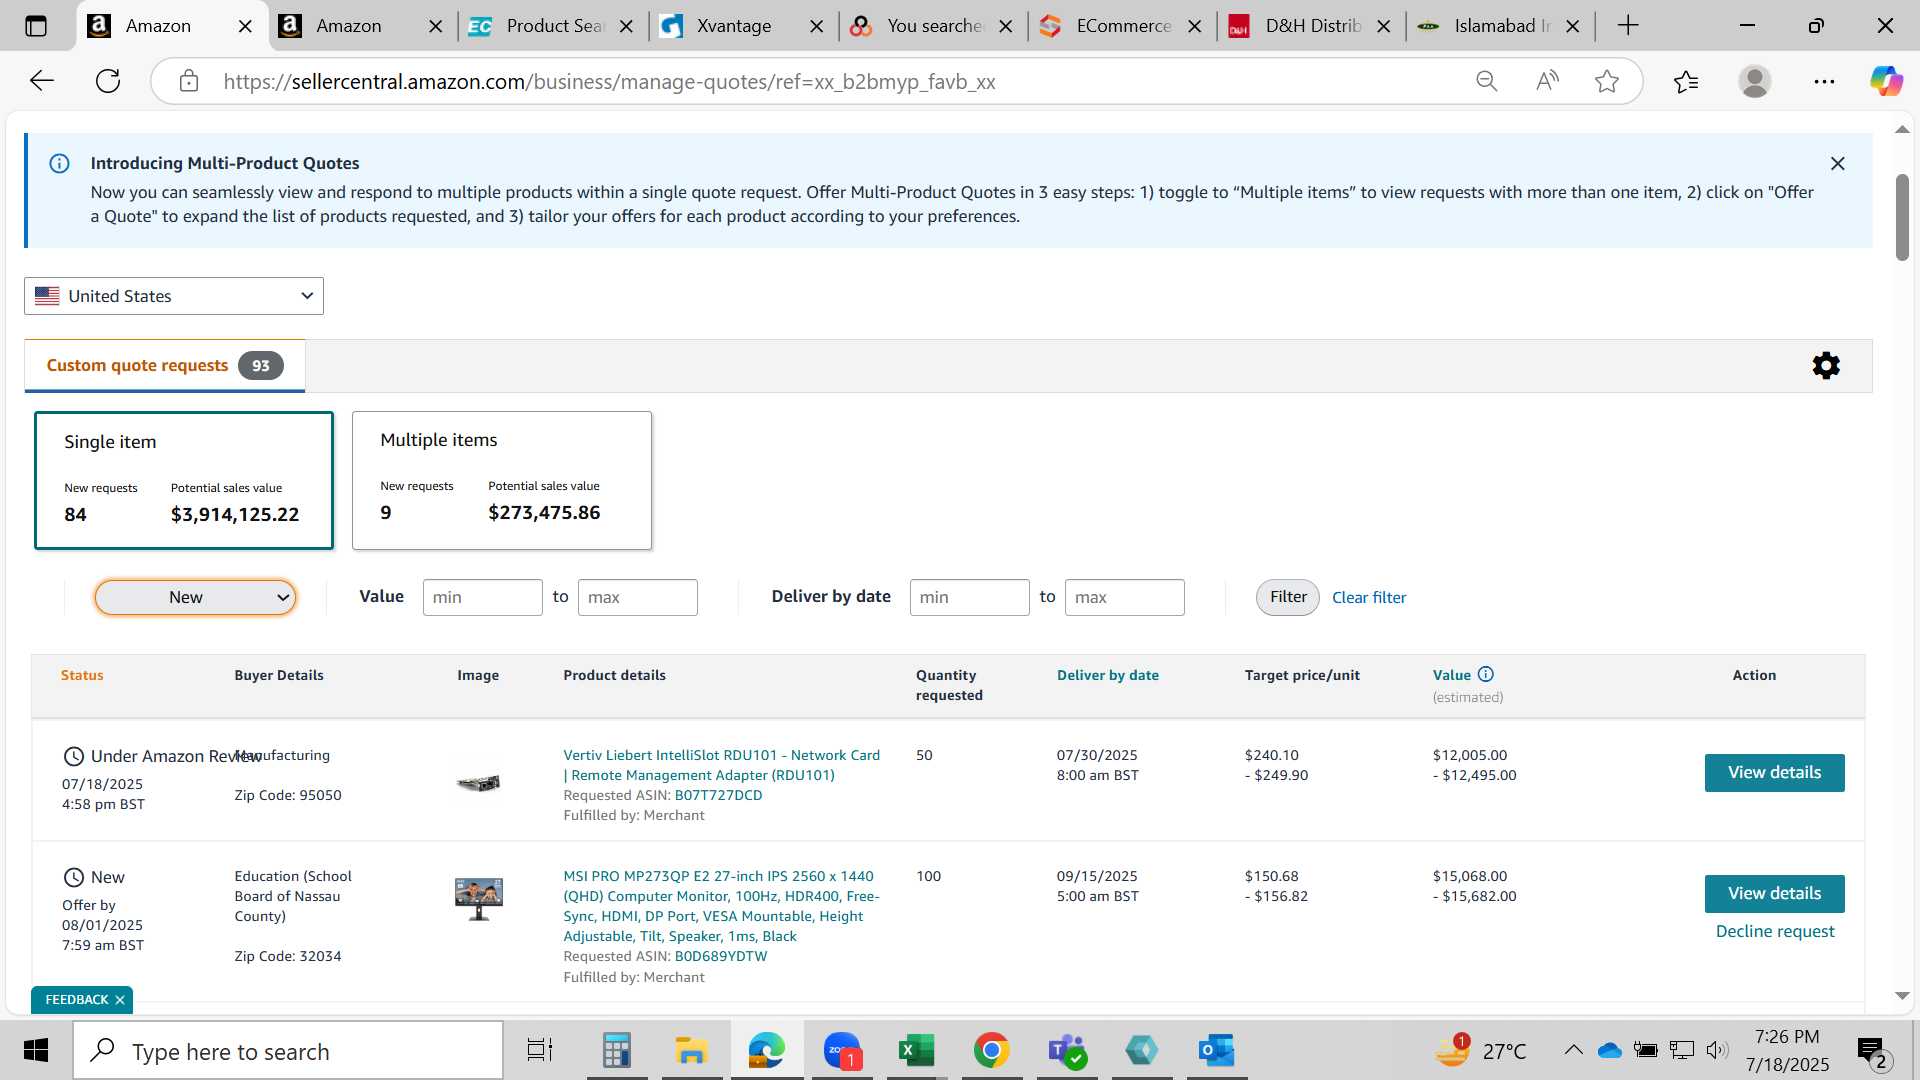
Task: Open File Explorer from taskbar
Action: point(691,1051)
